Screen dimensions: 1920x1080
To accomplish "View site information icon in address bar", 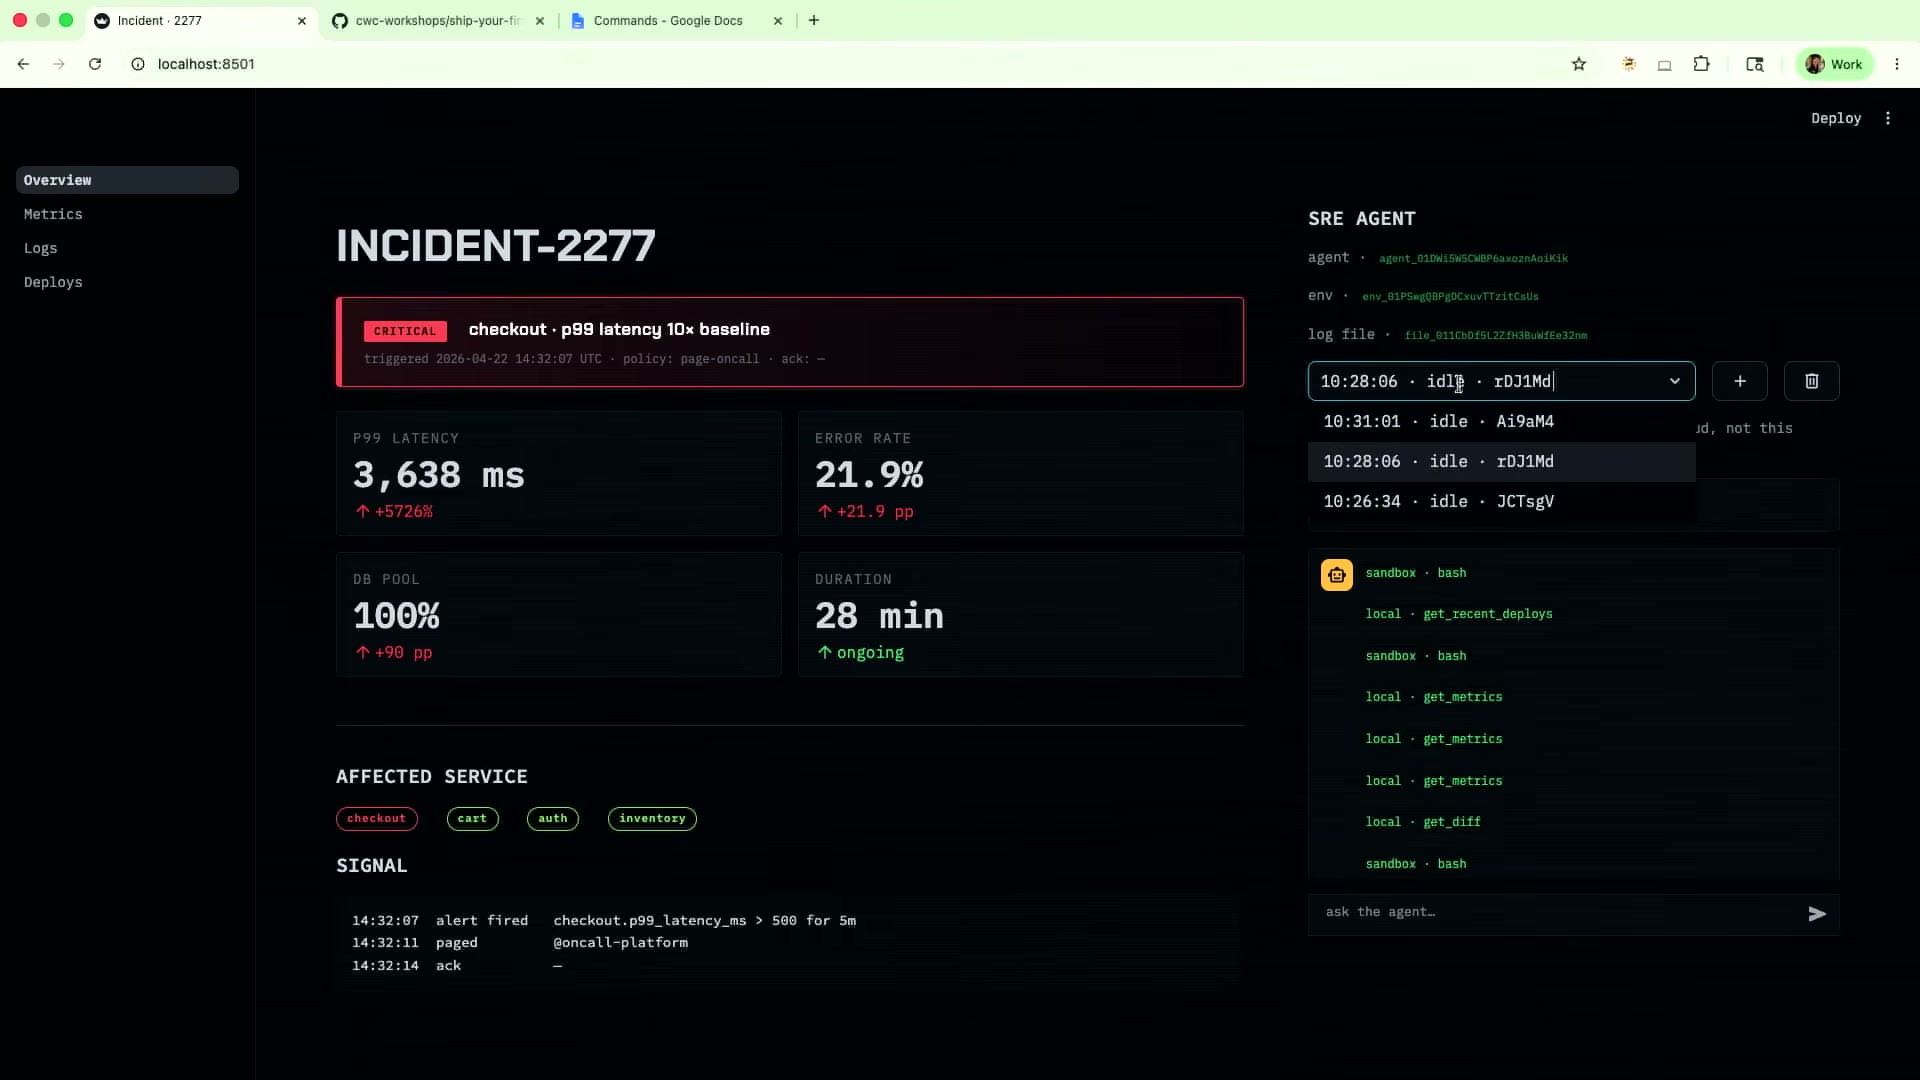I will [x=138, y=64].
